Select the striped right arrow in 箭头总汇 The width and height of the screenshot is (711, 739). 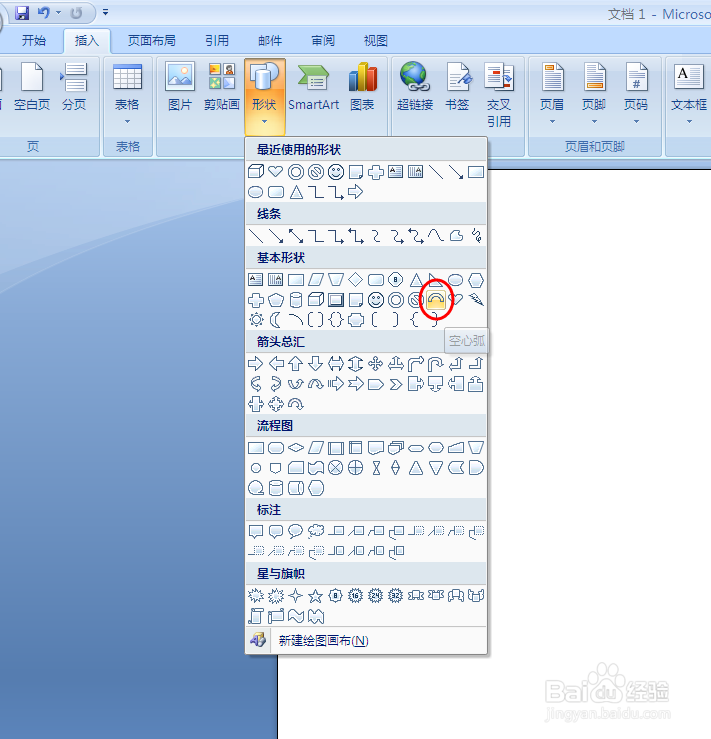pos(335,384)
